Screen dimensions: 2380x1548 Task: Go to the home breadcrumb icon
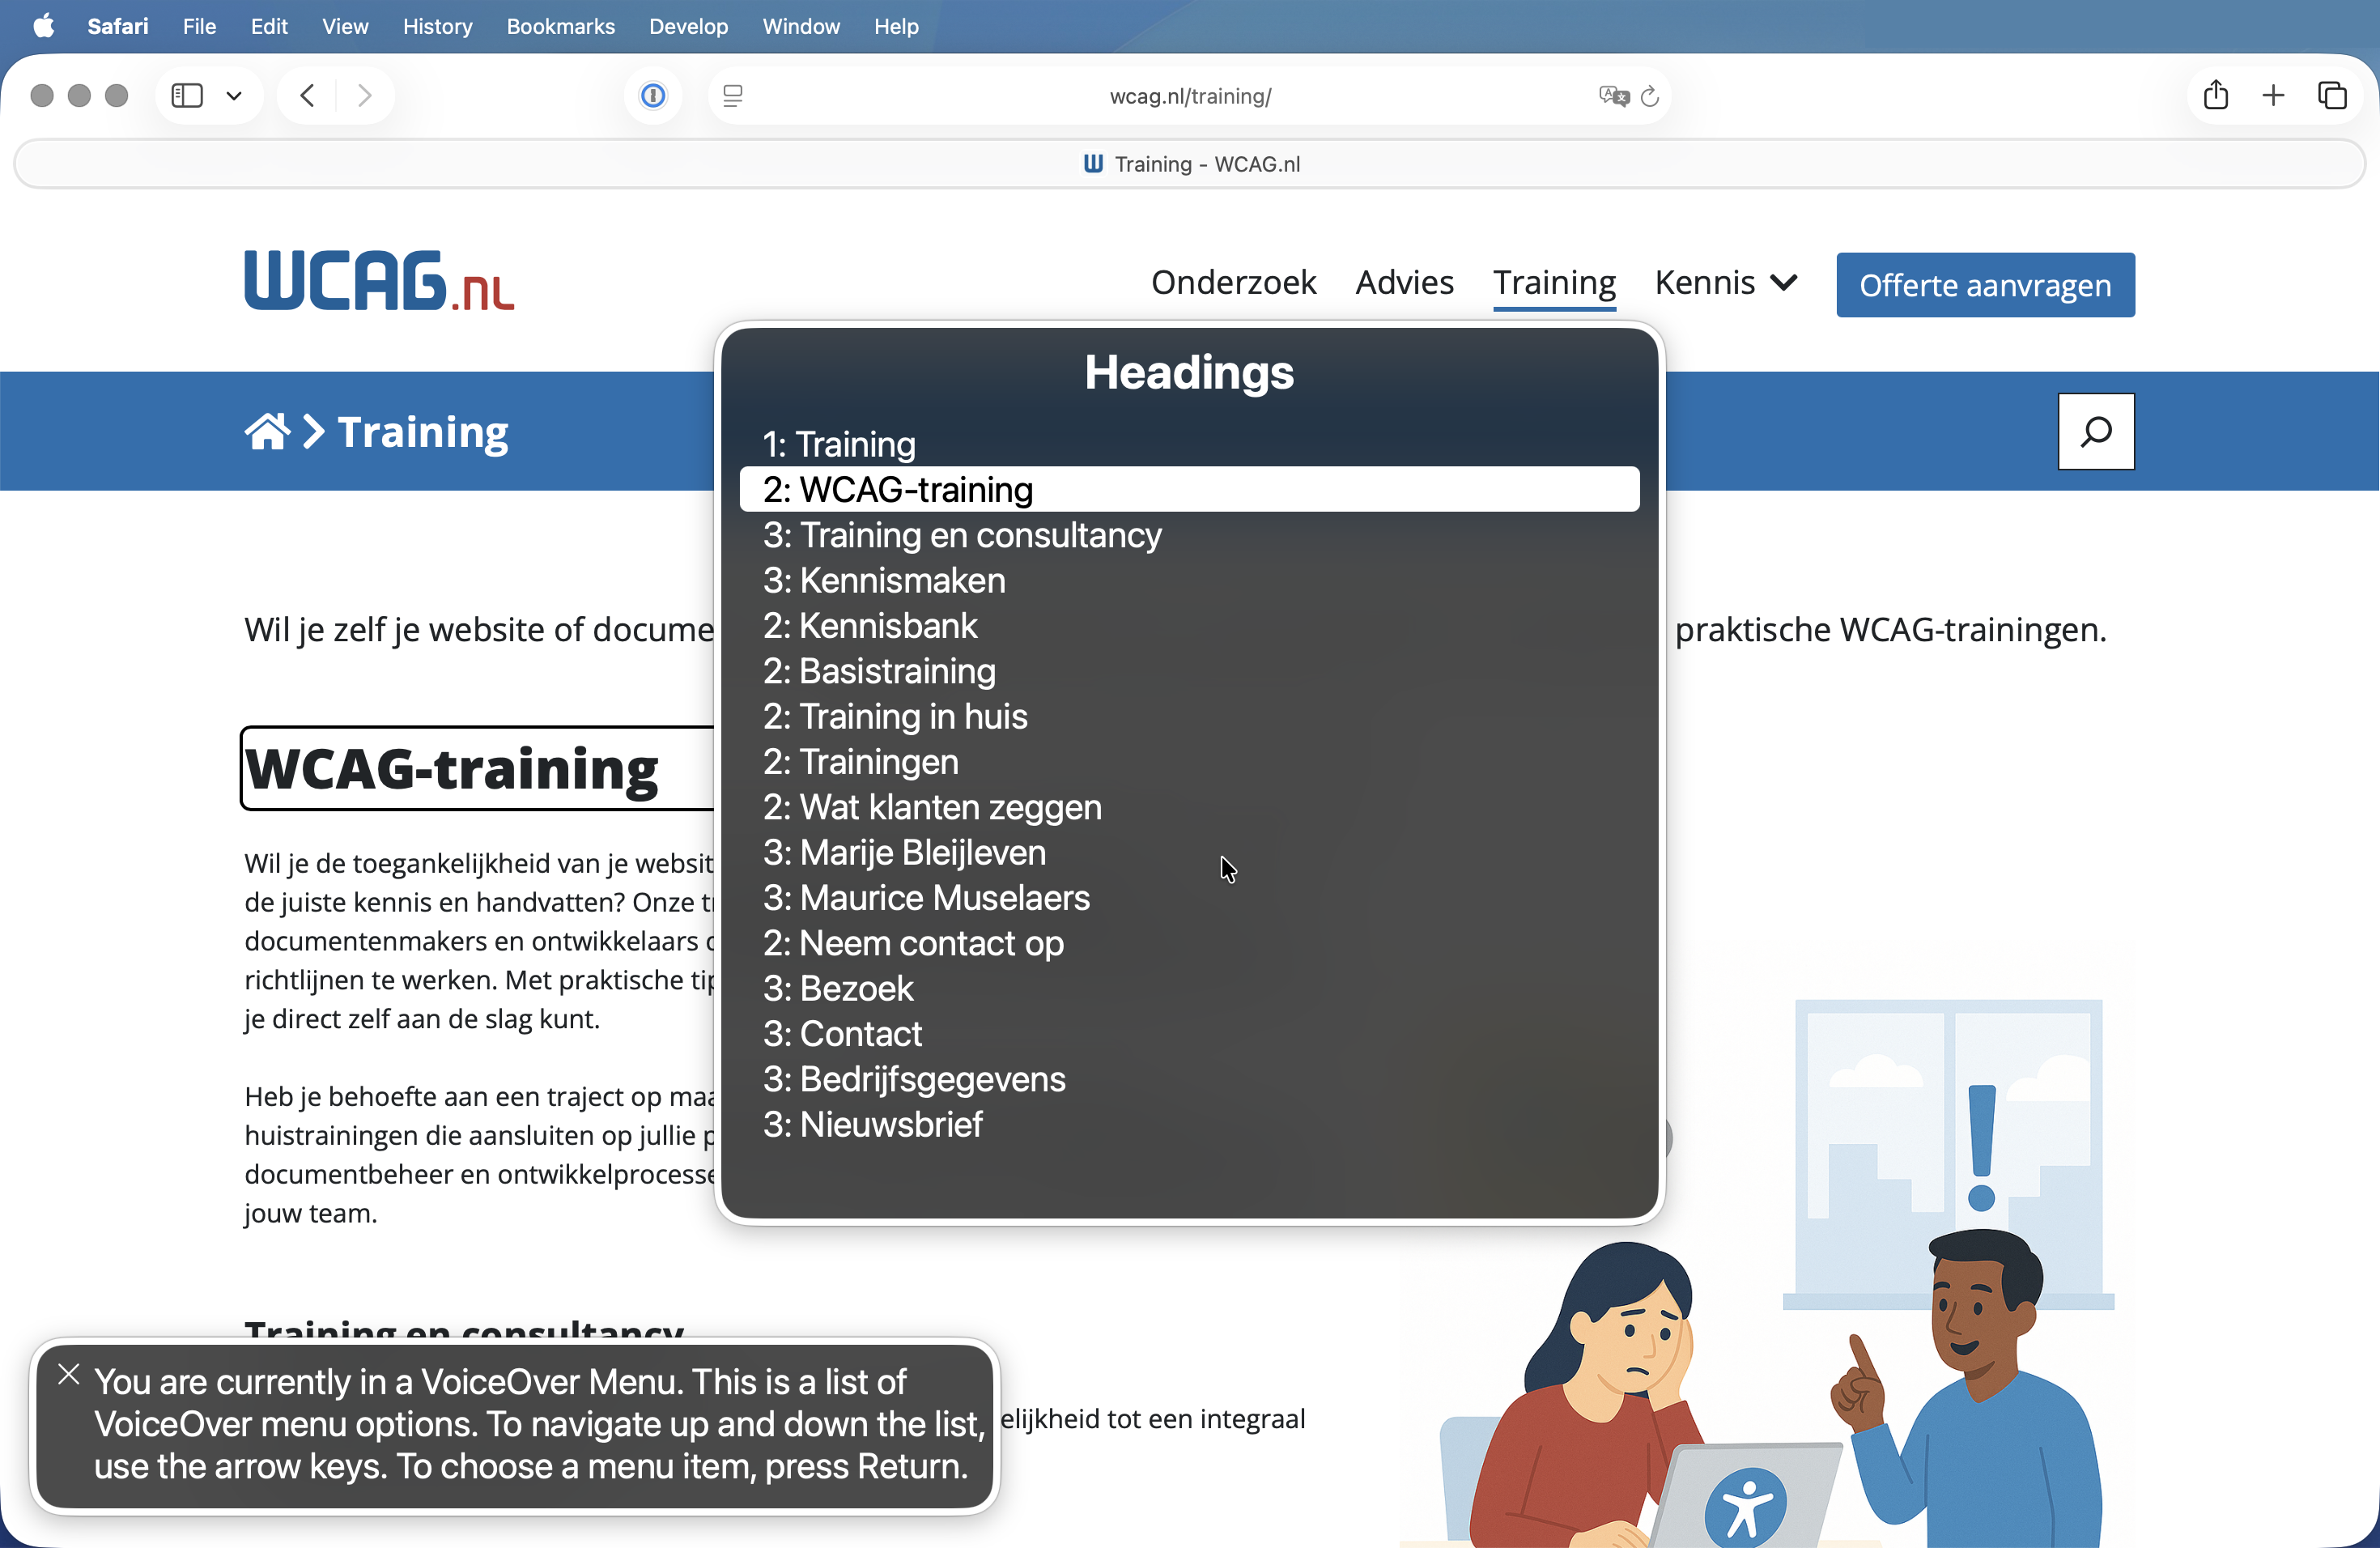pos(267,432)
